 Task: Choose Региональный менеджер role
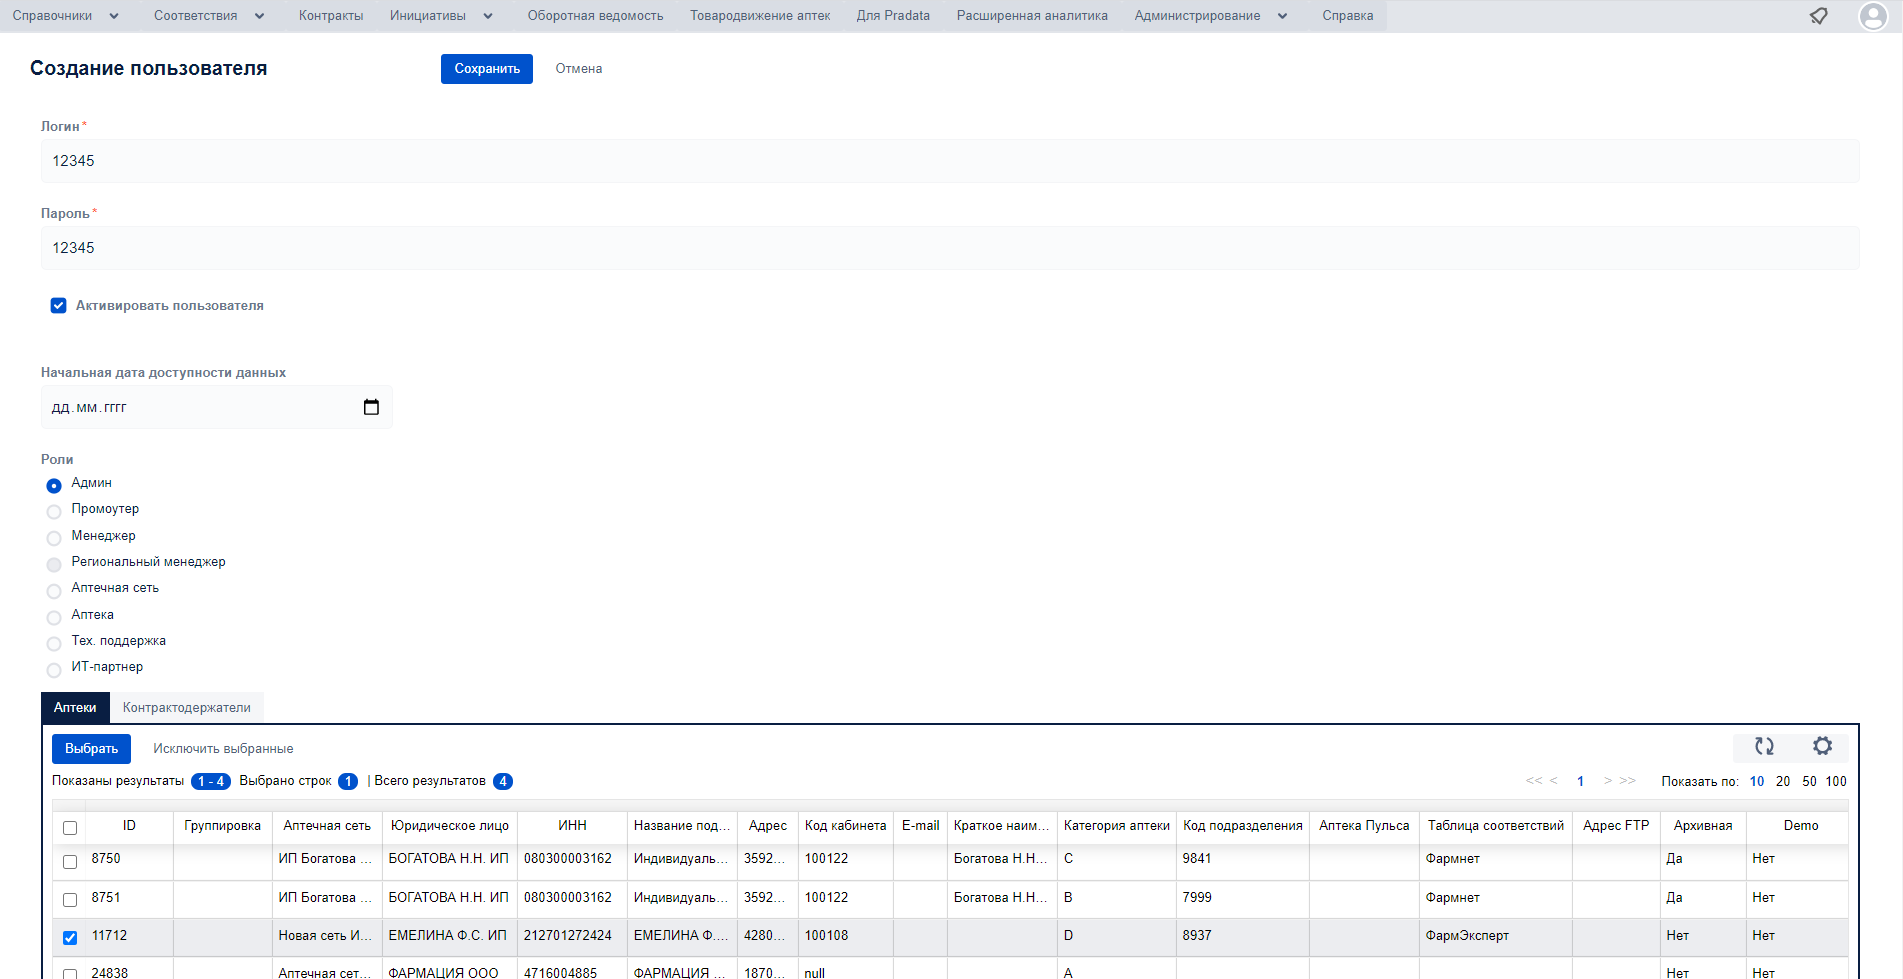click(54, 564)
